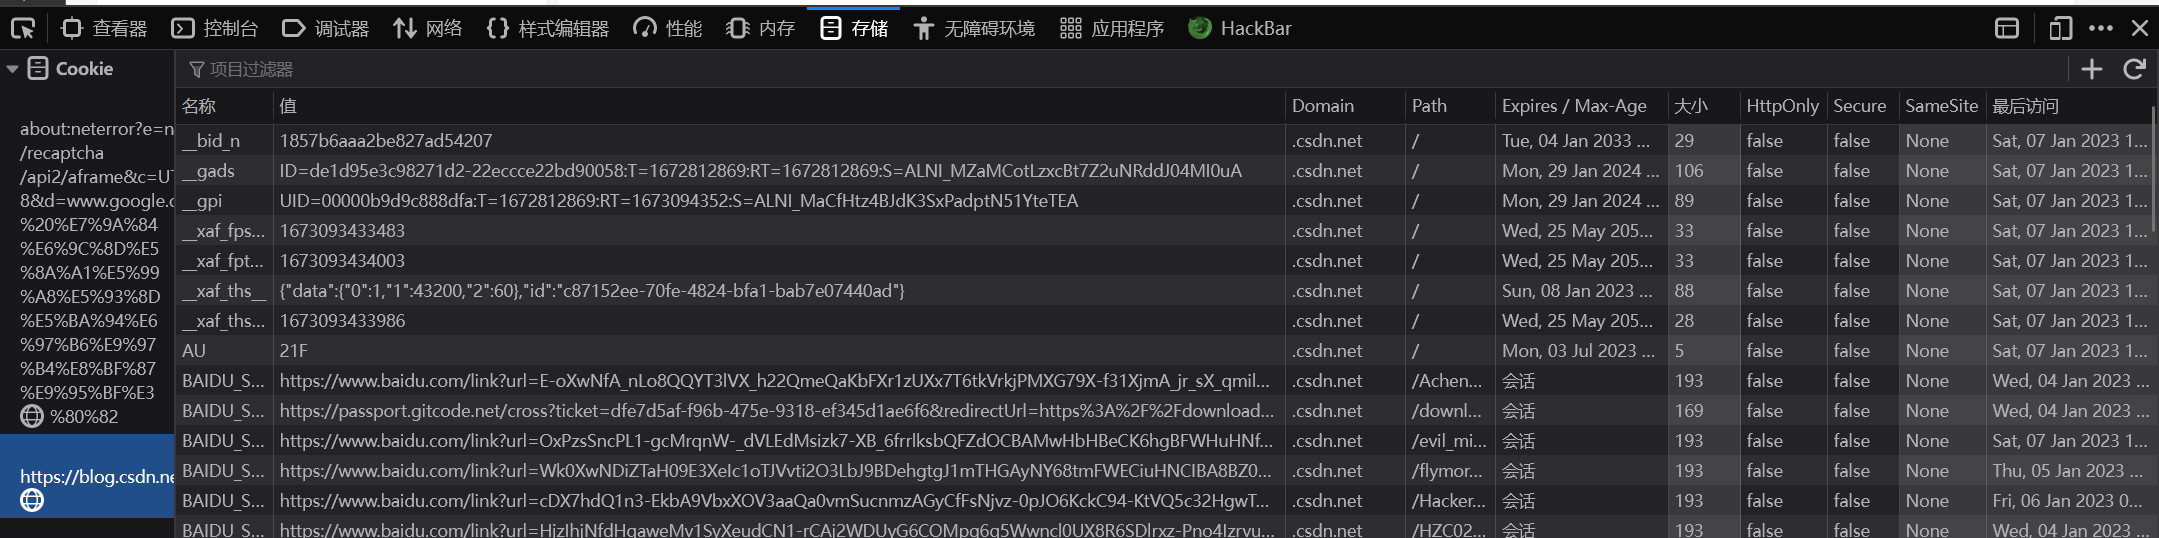The width and height of the screenshot is (2159, 538).
Task: Click the globe icon beside %80%82
Action: point(32,416)
